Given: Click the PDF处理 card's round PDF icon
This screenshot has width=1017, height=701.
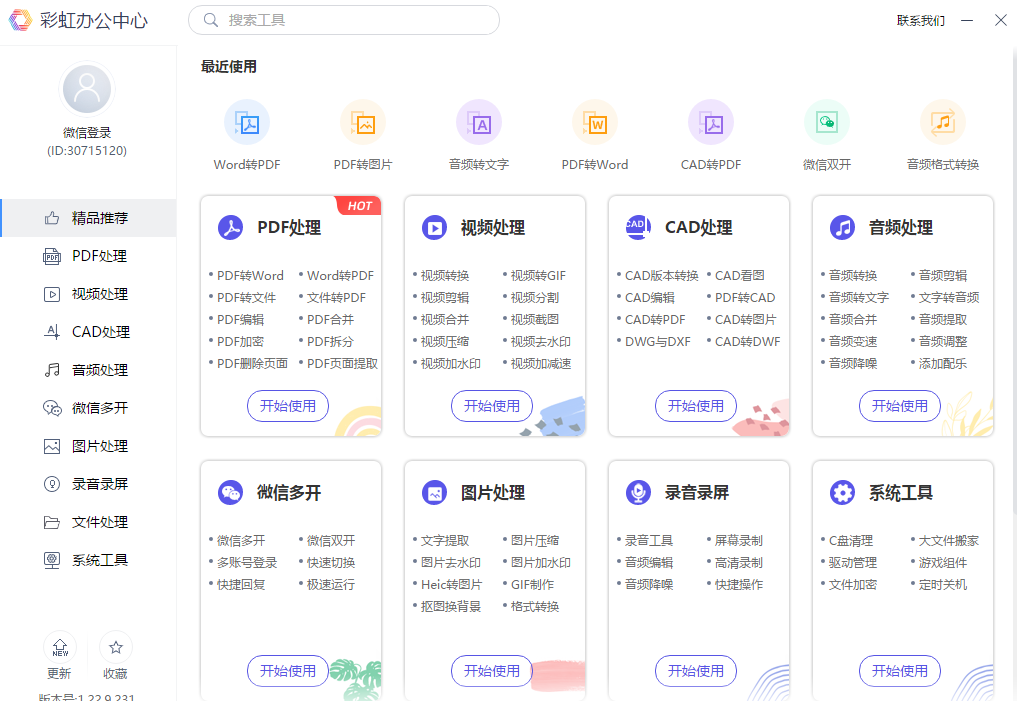Looking at the screenshot, I should click(230, 228).
